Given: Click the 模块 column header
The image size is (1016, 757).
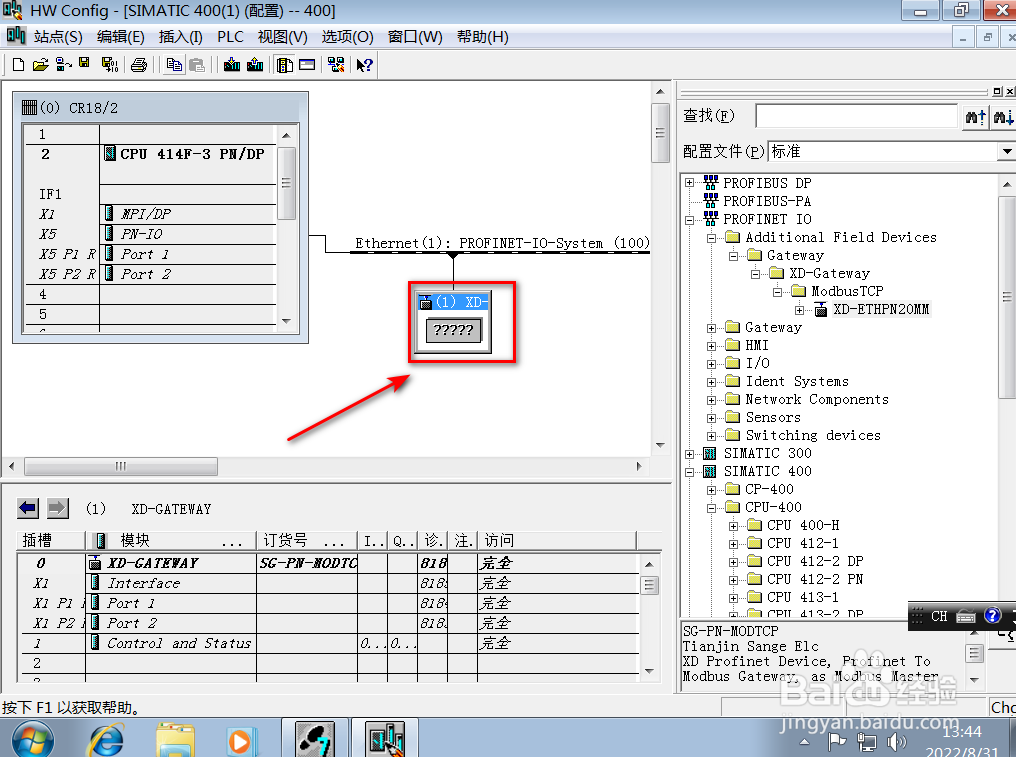Looking at the screenshot, I should tap(171, 541).
